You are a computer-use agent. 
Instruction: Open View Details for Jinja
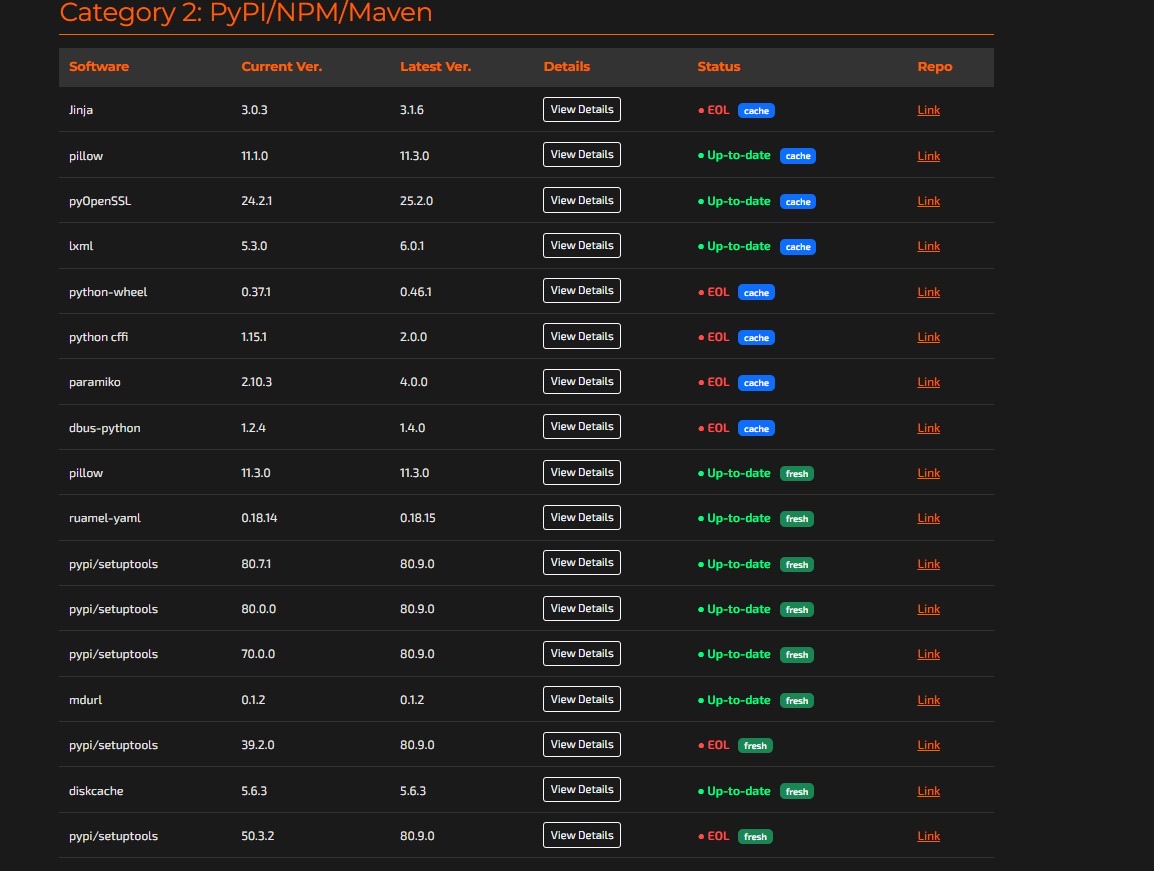pyautogui.click(x=581, y=110)
